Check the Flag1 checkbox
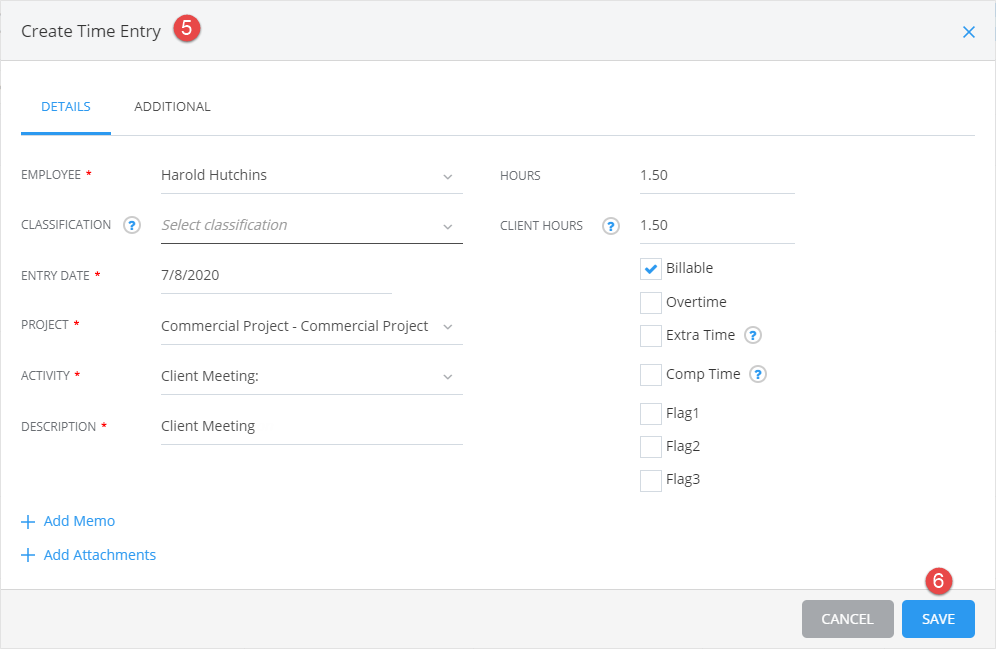The width and height of the screenshot is (996, 649). tap(650, 413)
